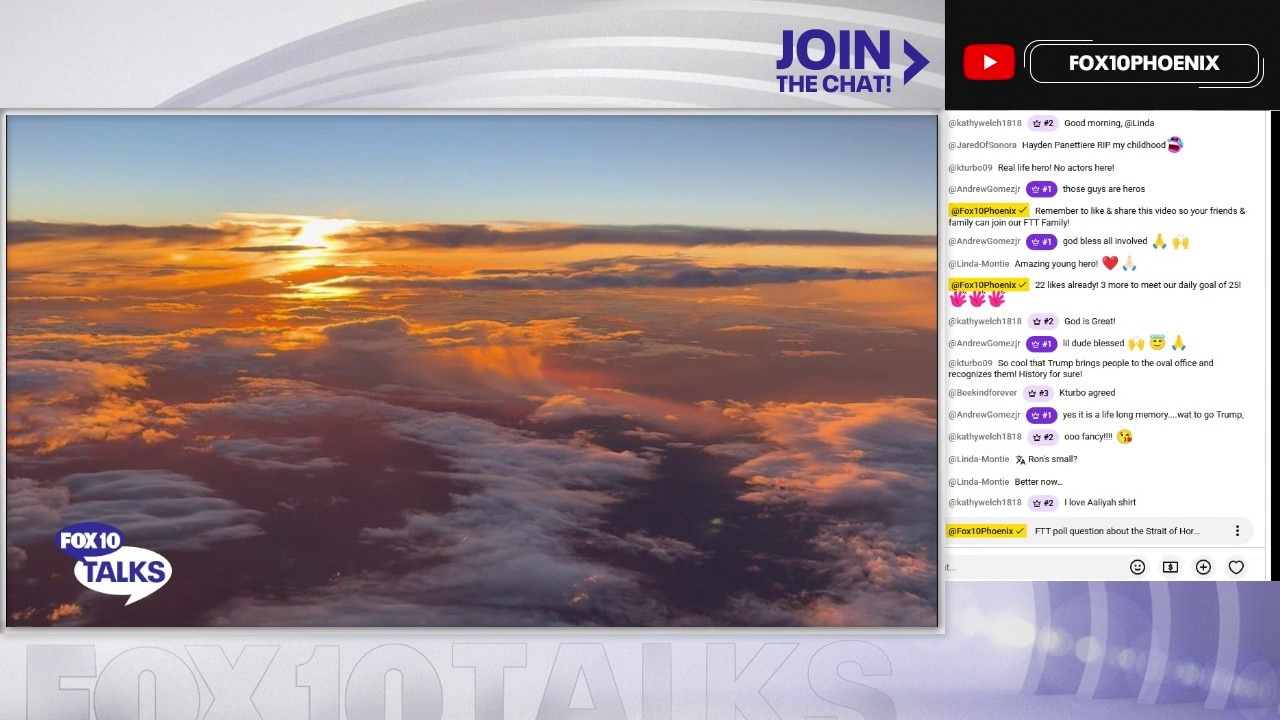This screenshot has width=1280, height=720.
Task: Open the emoji picker in chat bar
Action: coord(1137,567)
